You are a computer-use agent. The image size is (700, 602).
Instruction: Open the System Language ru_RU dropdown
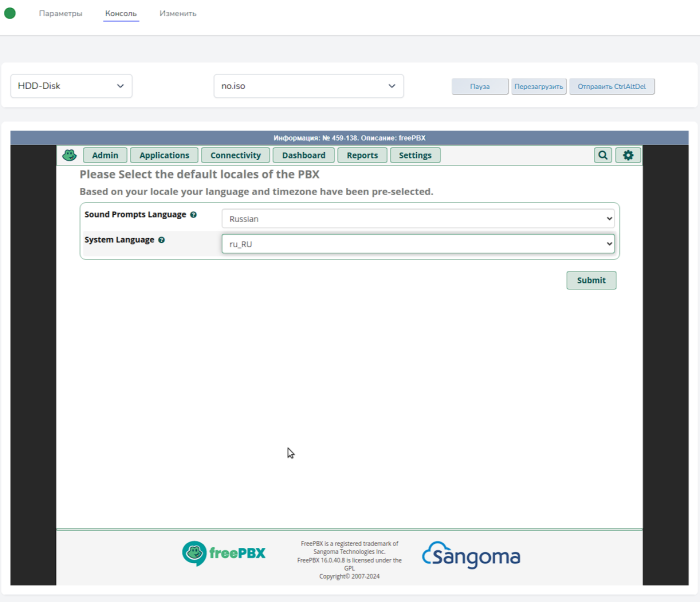418,243
